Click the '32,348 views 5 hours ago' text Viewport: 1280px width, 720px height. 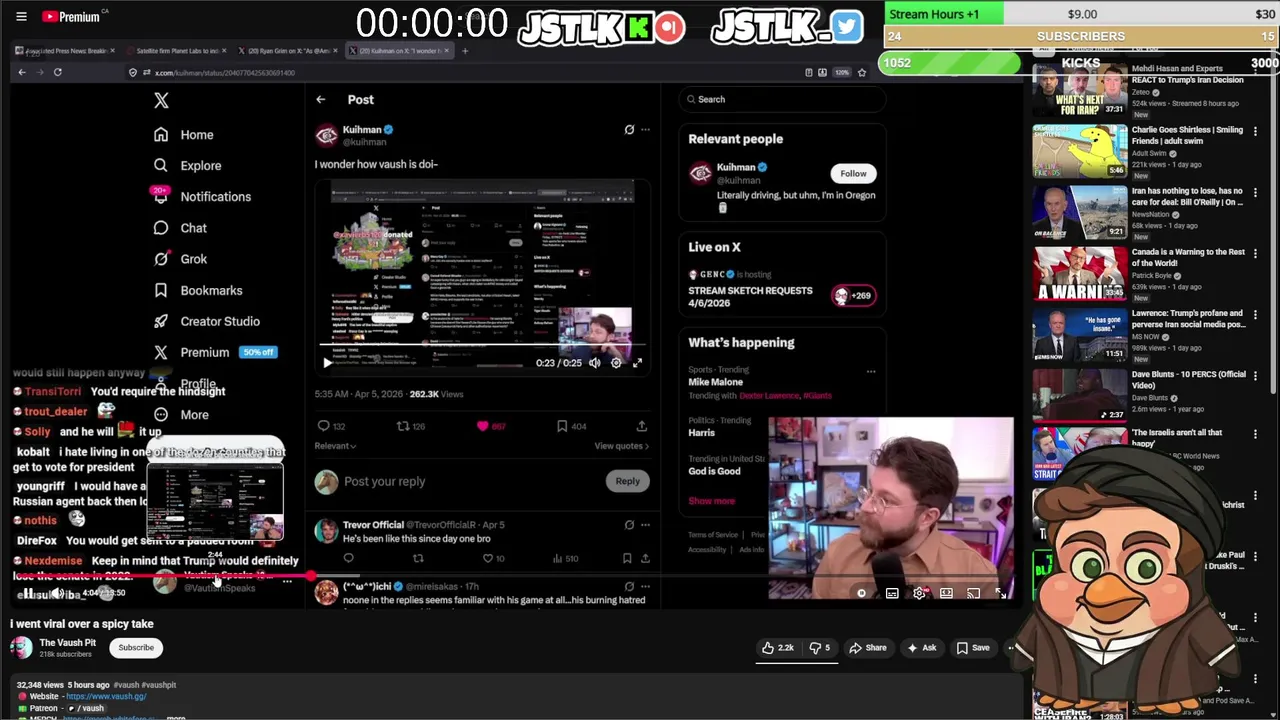63,685
